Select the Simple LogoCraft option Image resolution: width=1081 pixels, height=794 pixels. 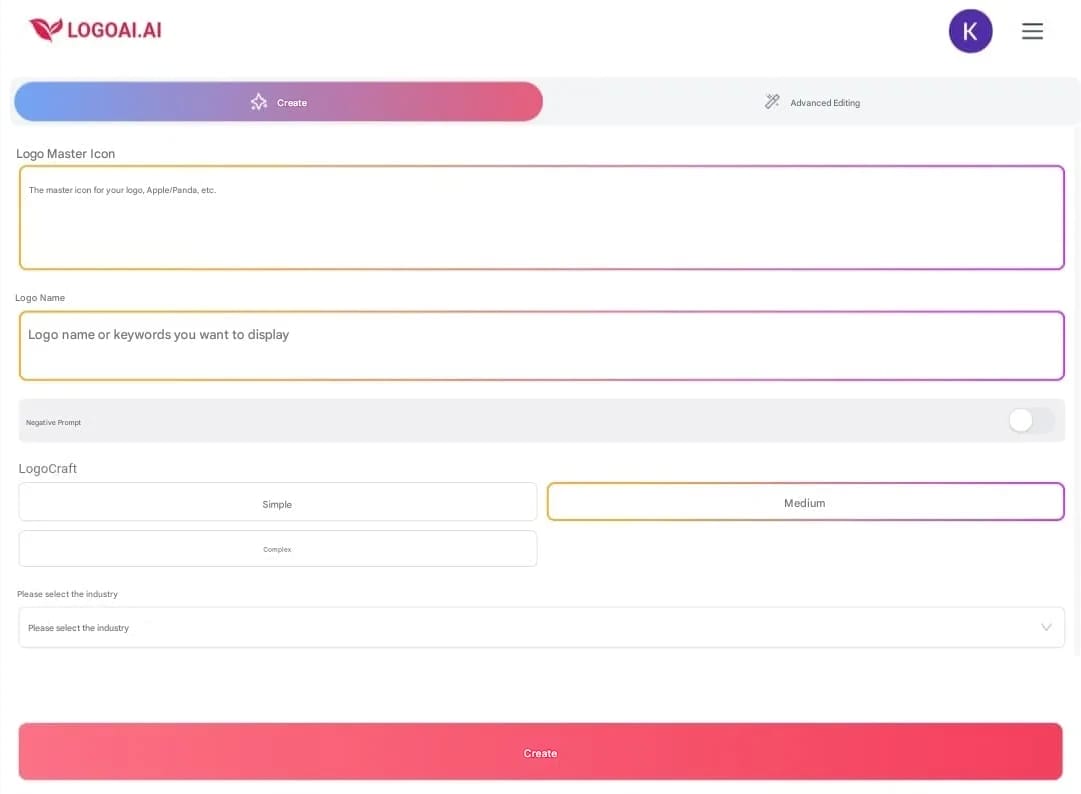(278, 503)
